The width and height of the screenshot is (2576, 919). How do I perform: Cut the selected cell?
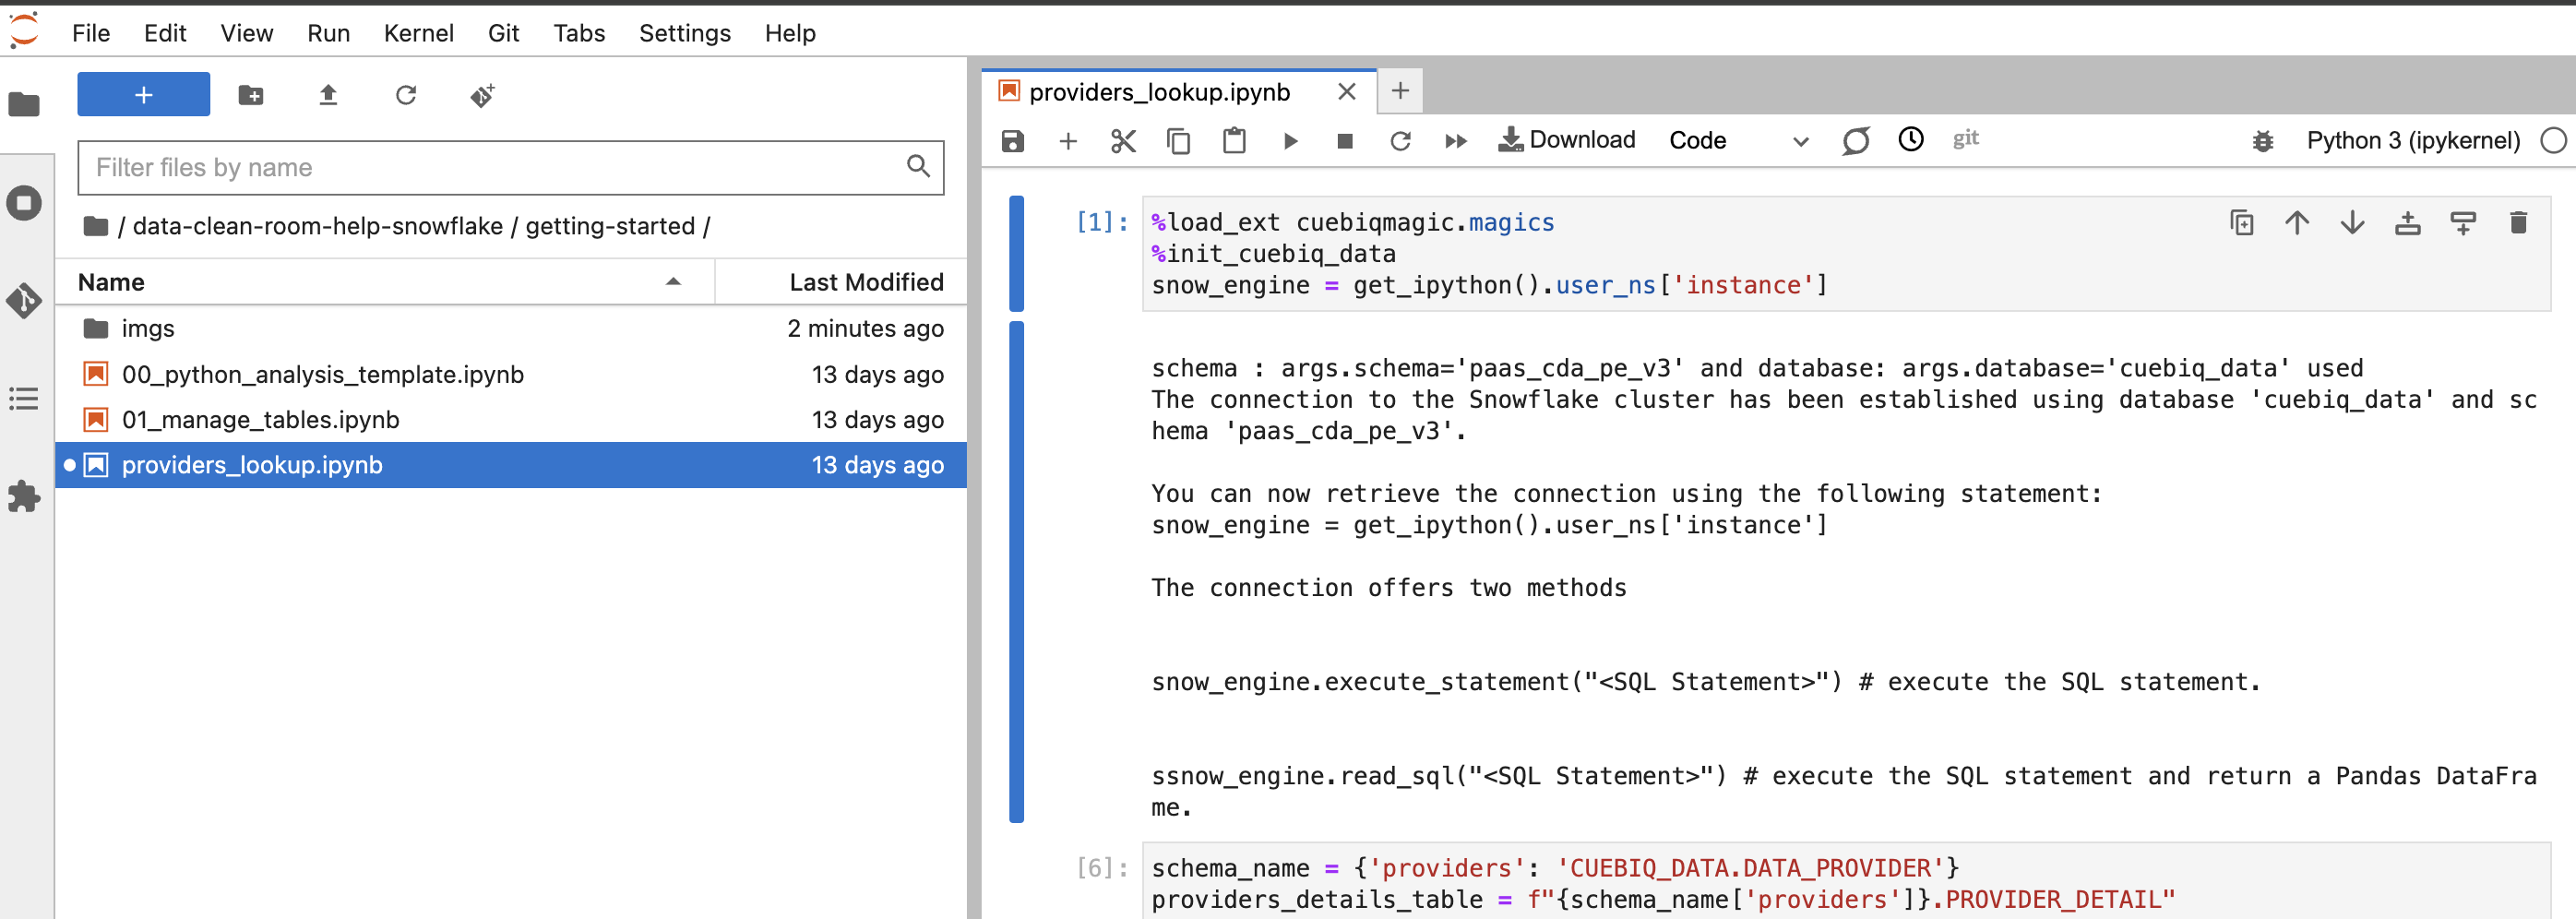(x=1123, y=141)
